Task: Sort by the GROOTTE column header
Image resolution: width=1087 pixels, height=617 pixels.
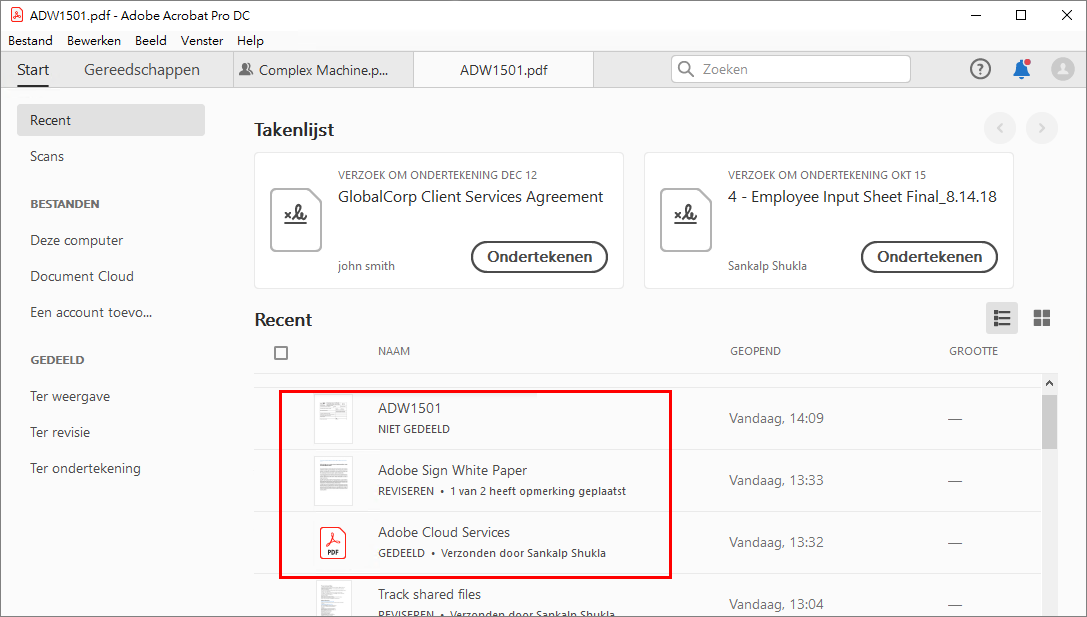Action: pyautogui.click(x=973, y=351)
